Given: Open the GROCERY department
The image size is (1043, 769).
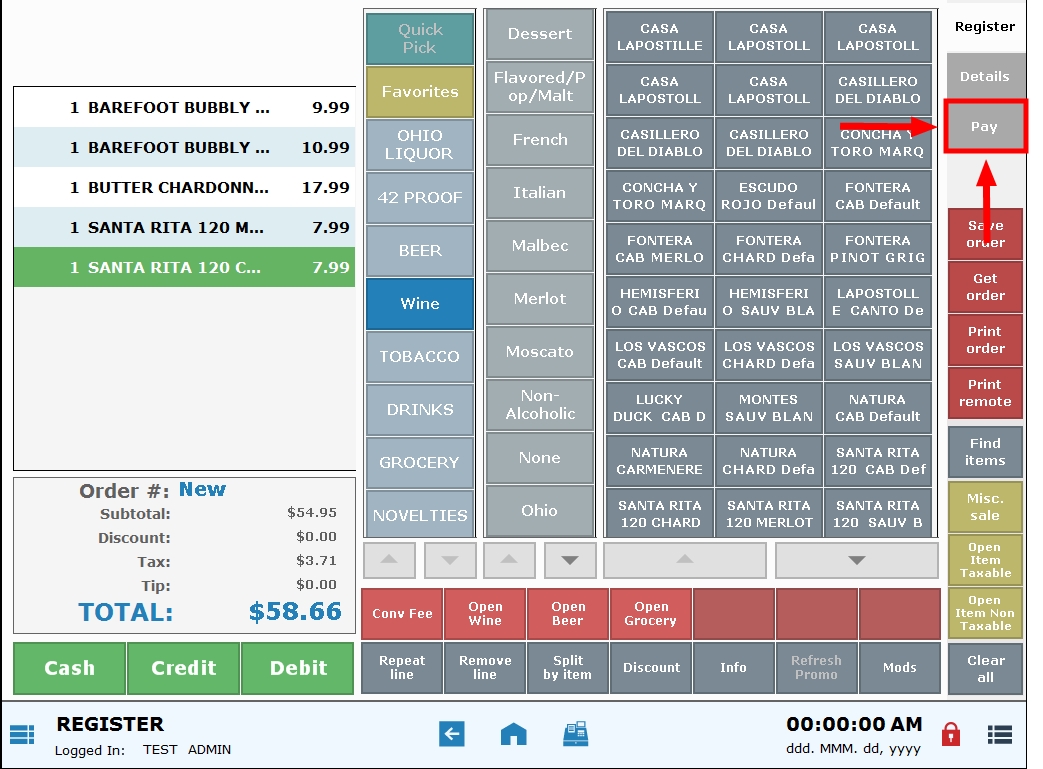Looking at the screenshot, I should pos(420,462).
